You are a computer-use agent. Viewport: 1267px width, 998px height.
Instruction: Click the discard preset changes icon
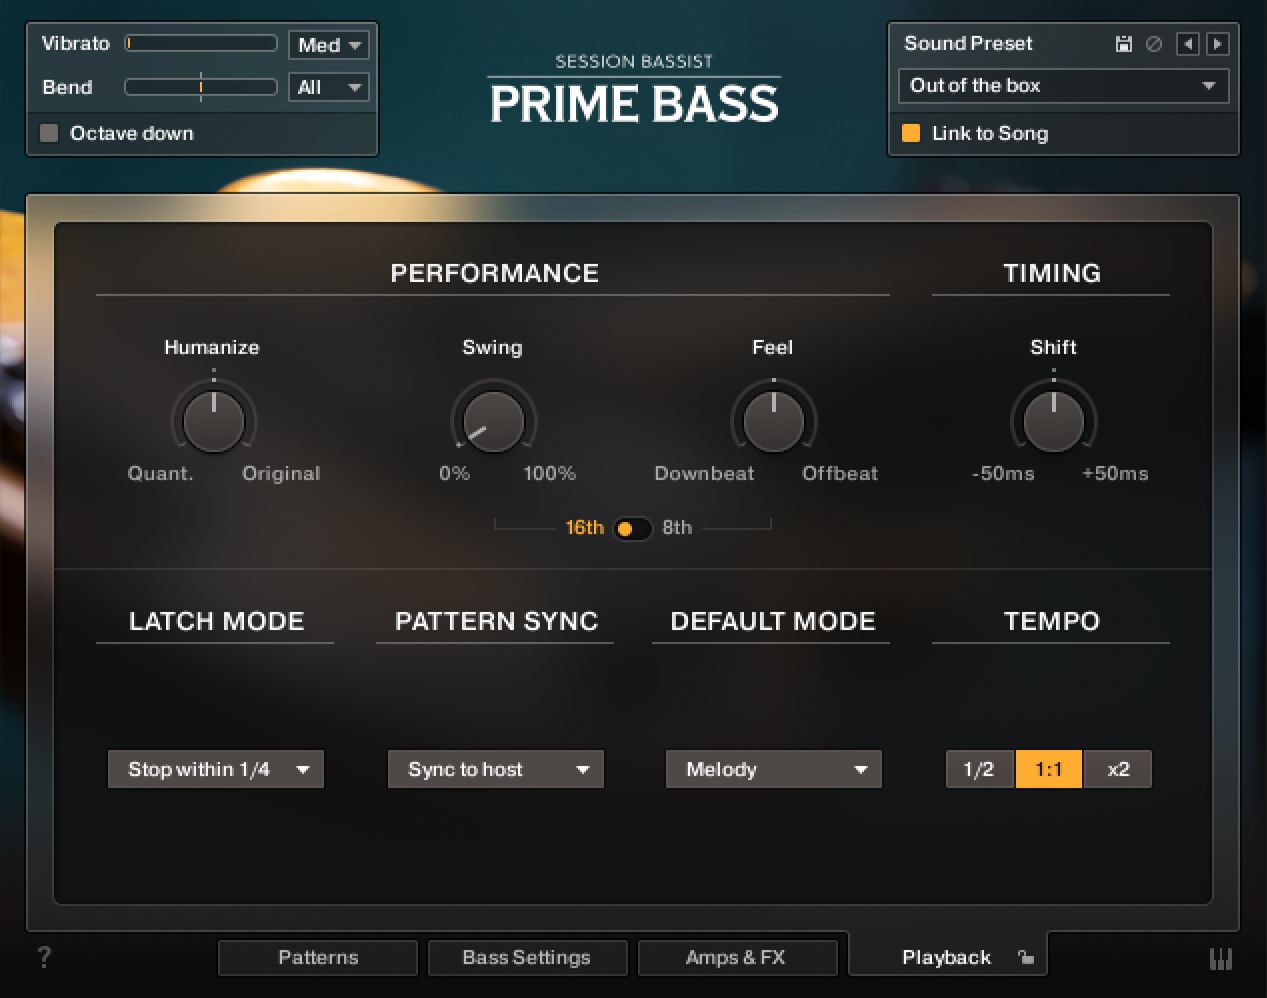tap(1153, 43)
